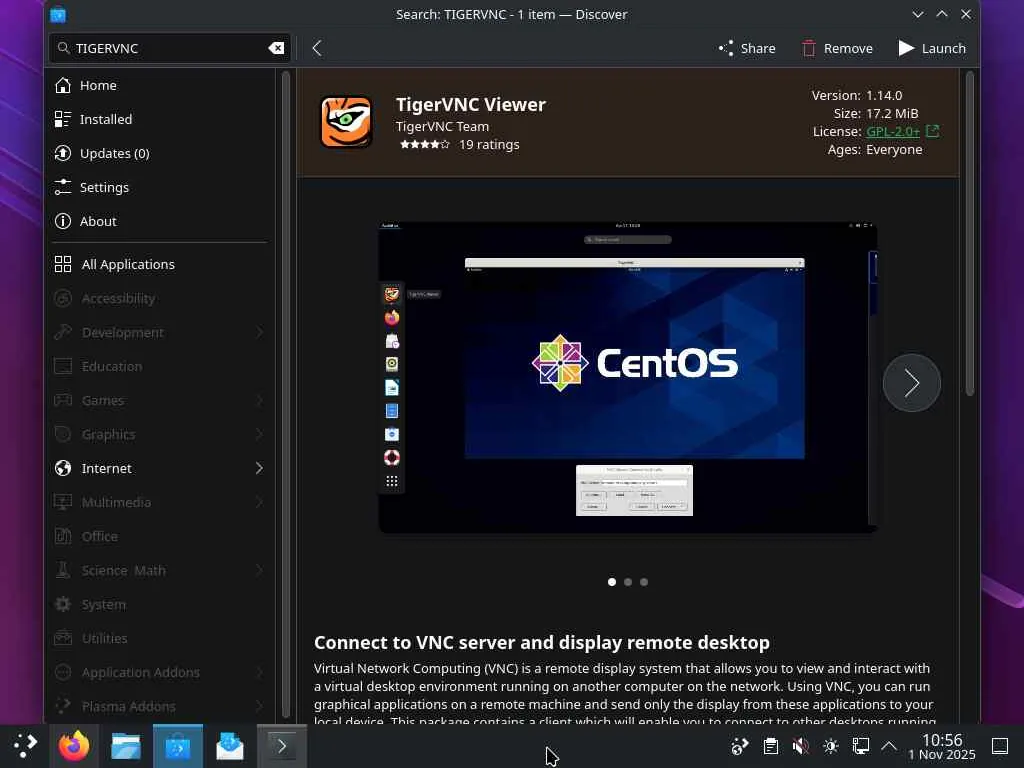
Task: Click the star rating for TigerVNC
Action: pyautogui.click(x=424, y=144)
